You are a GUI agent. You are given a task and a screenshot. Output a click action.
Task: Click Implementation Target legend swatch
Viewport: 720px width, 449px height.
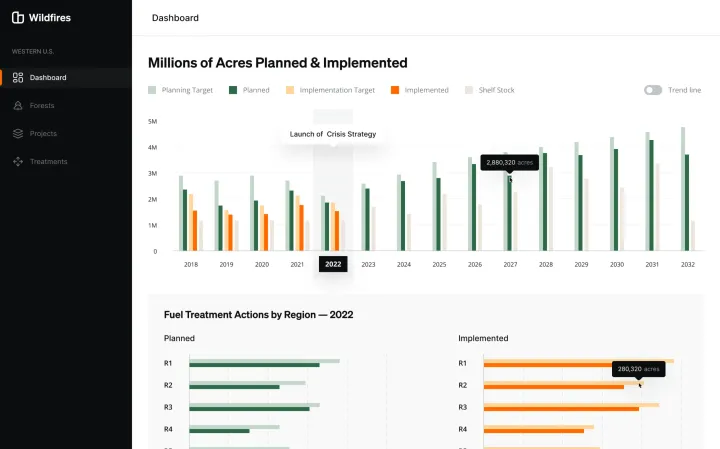[x=290, y=90]
